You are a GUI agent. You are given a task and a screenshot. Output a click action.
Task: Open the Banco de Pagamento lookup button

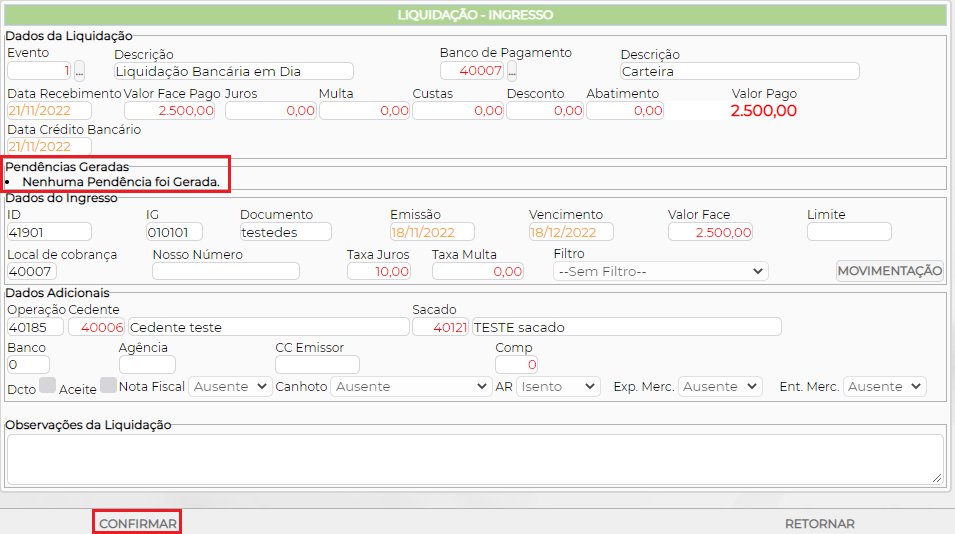512,71
